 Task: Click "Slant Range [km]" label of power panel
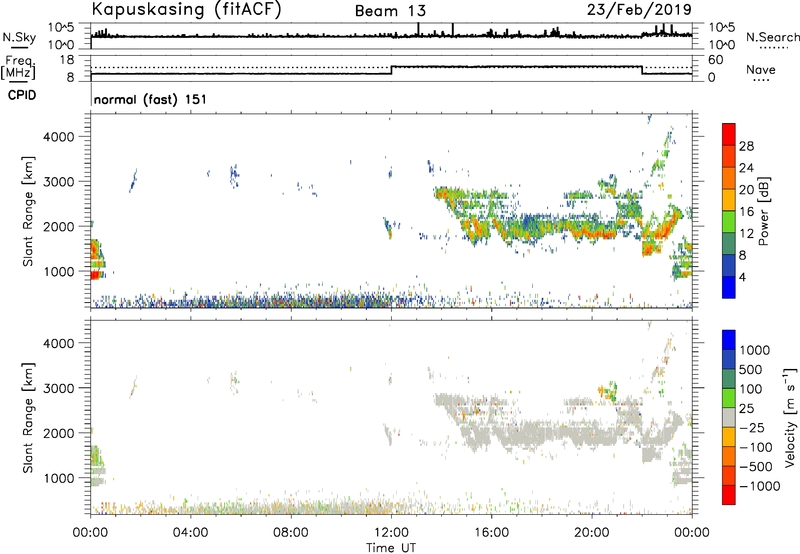[x=28, y=211]
